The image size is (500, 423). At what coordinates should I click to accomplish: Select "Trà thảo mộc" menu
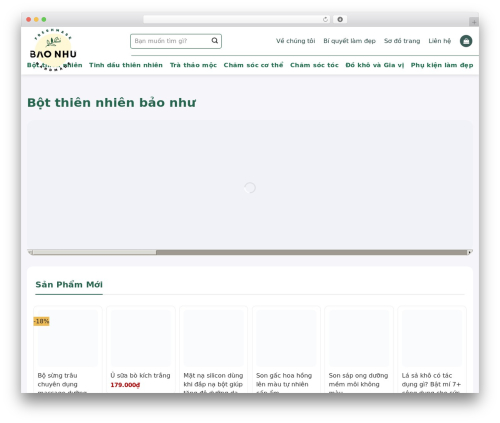tap(193, 65)
